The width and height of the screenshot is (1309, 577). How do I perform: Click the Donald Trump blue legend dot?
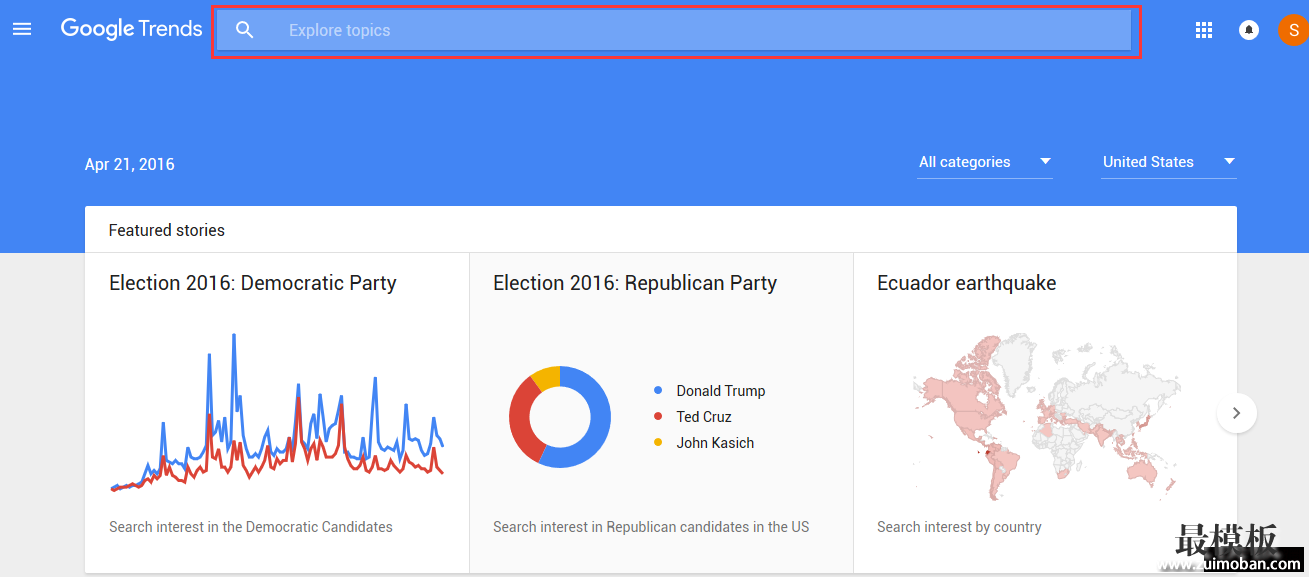tap(658, 391)
